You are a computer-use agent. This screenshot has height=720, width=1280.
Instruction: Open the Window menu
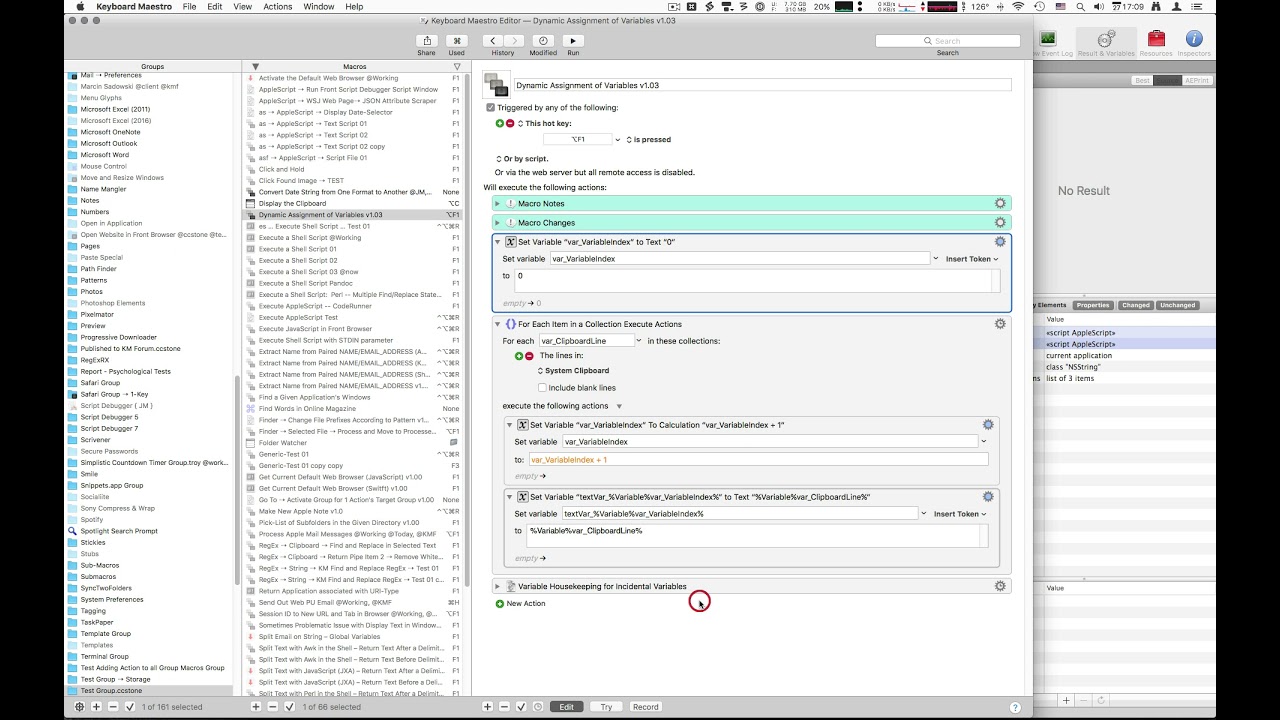tap(319, 7)
